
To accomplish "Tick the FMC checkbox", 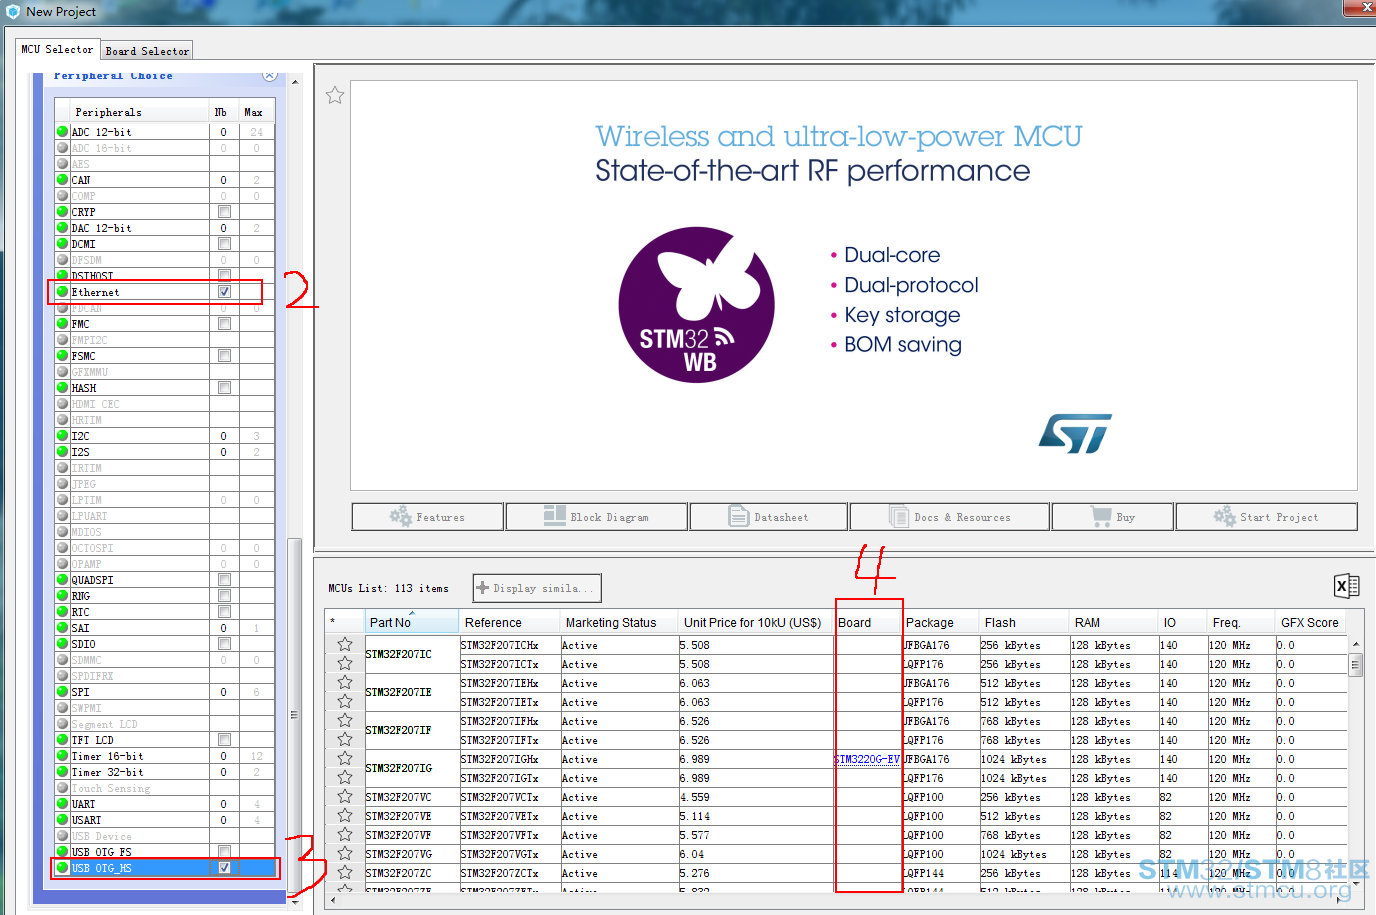I will click(x=224, y=324).
